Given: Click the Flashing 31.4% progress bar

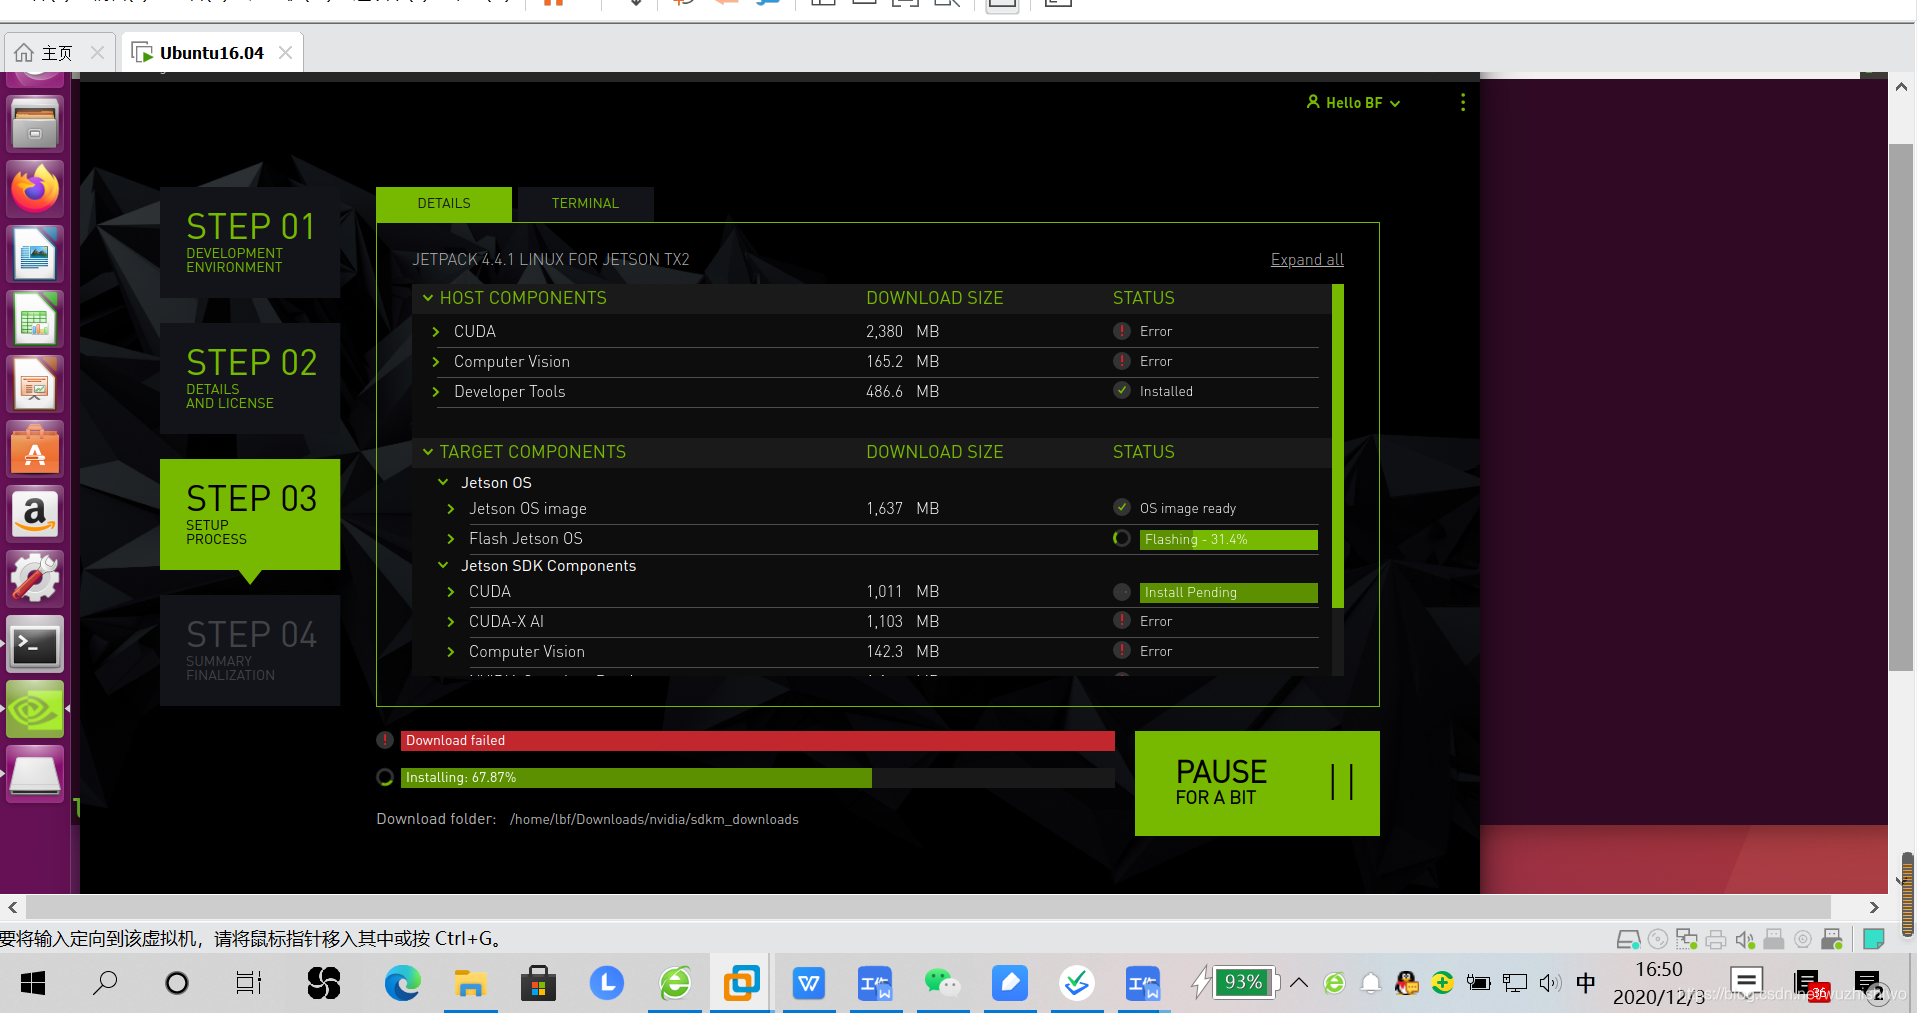Looking at the screenshot, I should tap(1229, 539).
